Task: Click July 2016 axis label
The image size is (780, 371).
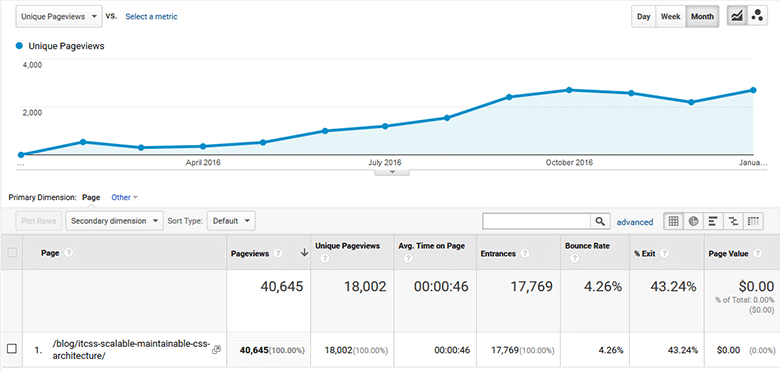Action: [x=384, y=163]
